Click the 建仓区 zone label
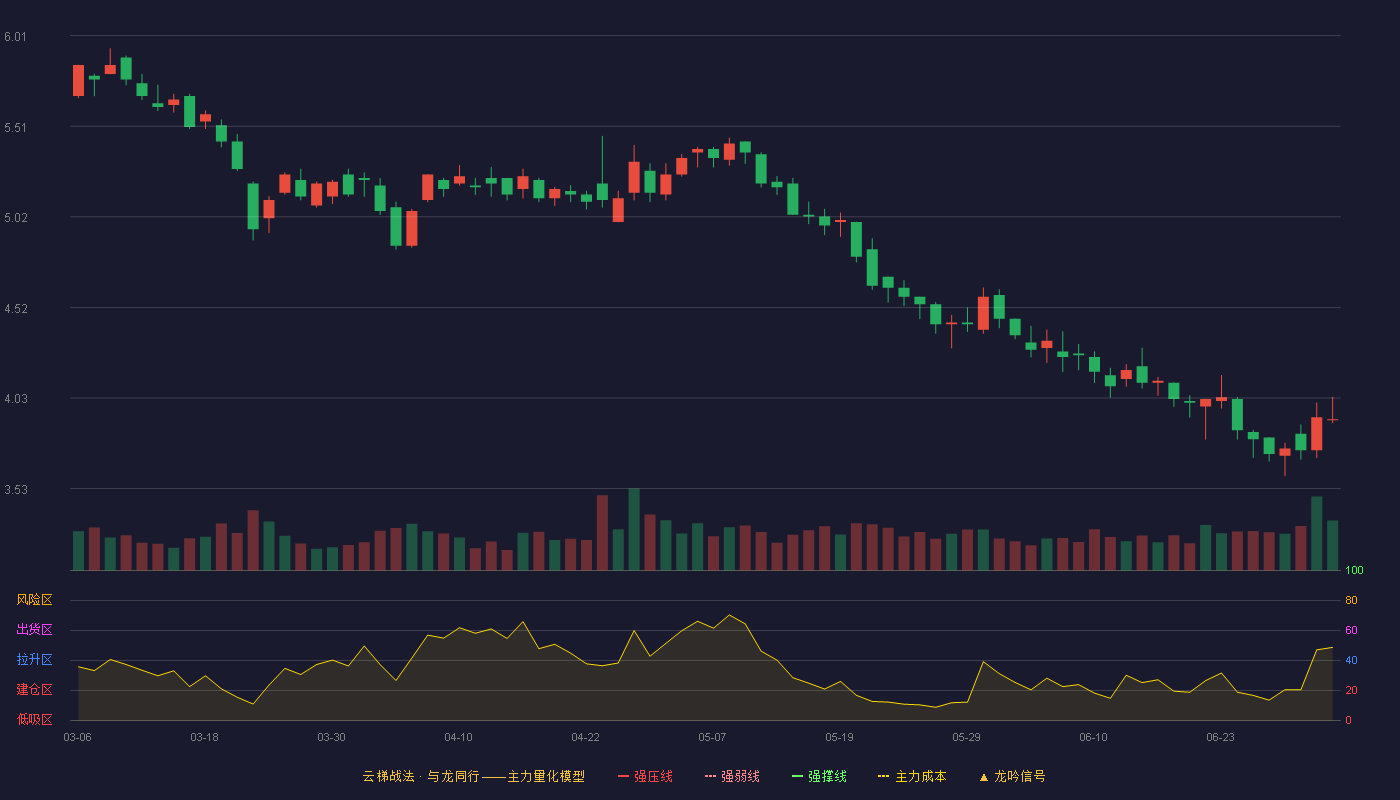This screenshot has width=1400, height=800. click(x=34, y=690)
